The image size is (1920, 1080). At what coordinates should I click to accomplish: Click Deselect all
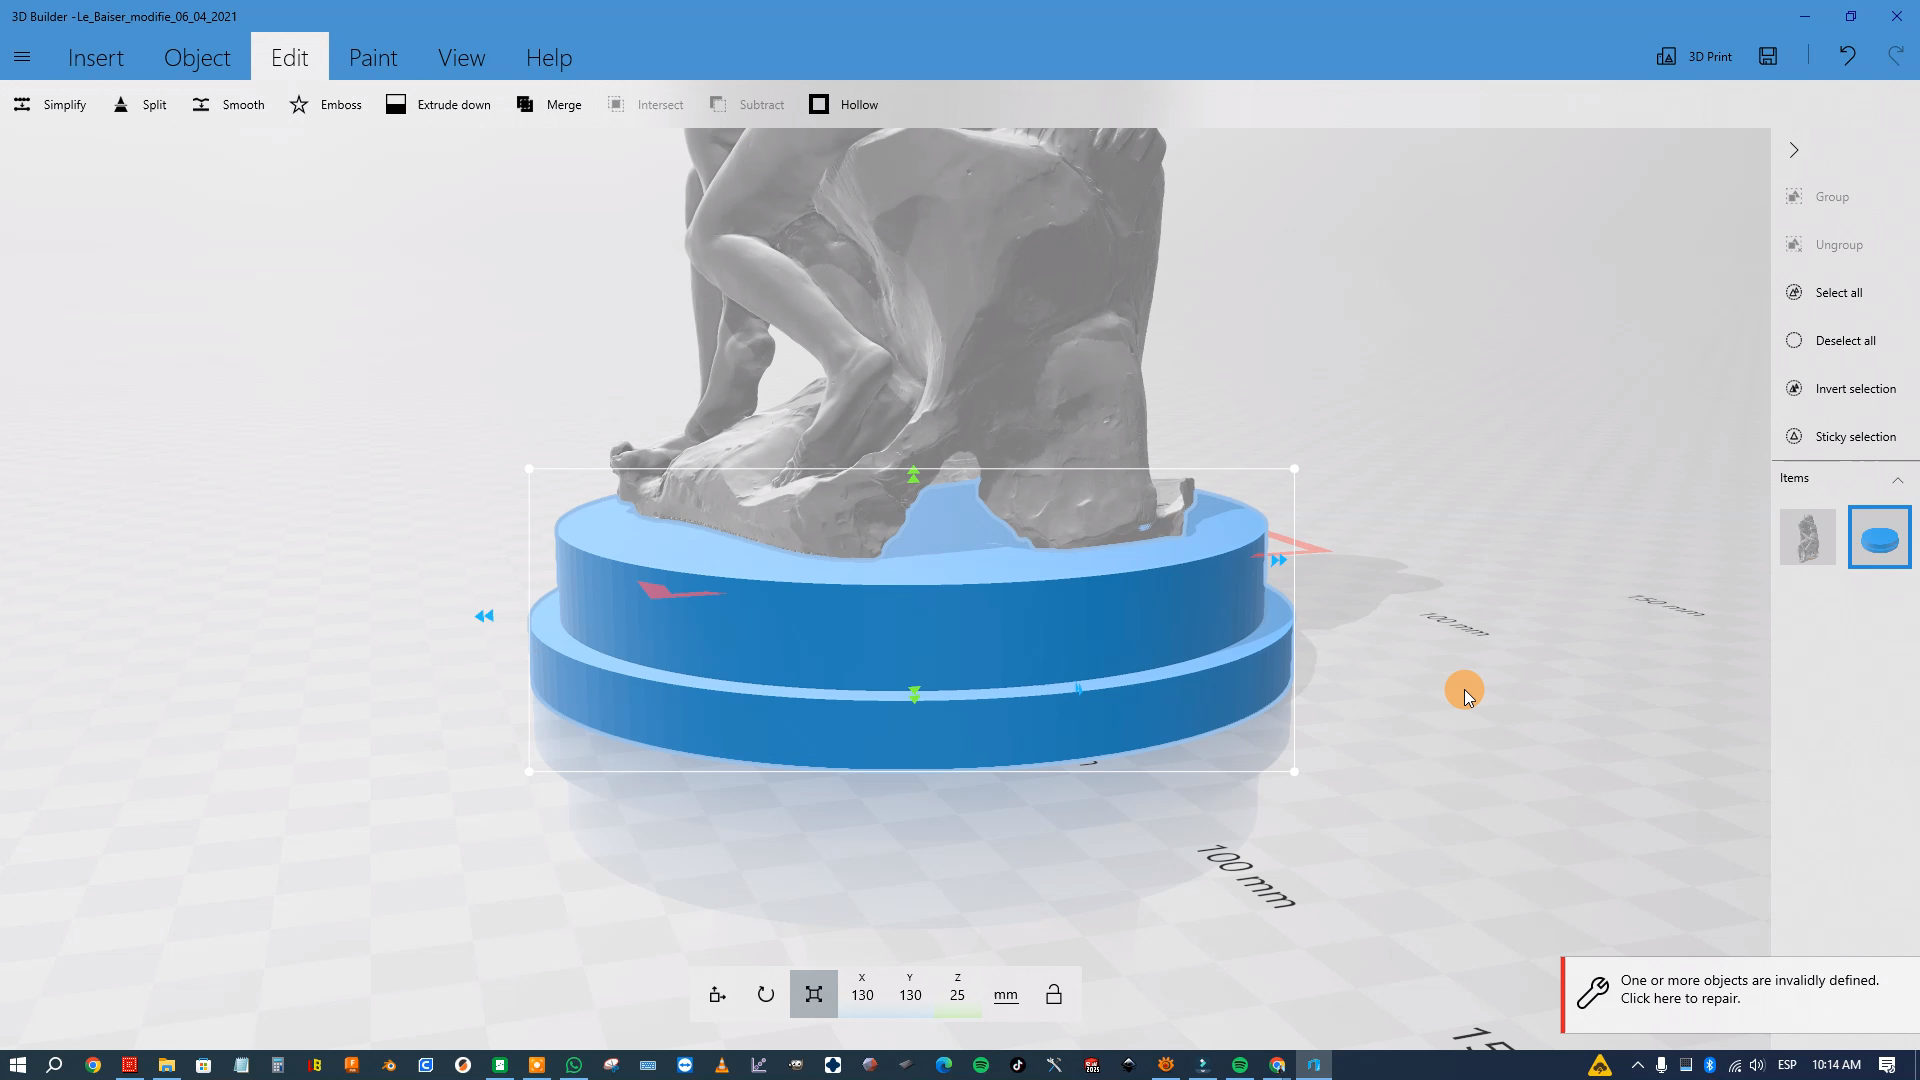point(1831,341)
